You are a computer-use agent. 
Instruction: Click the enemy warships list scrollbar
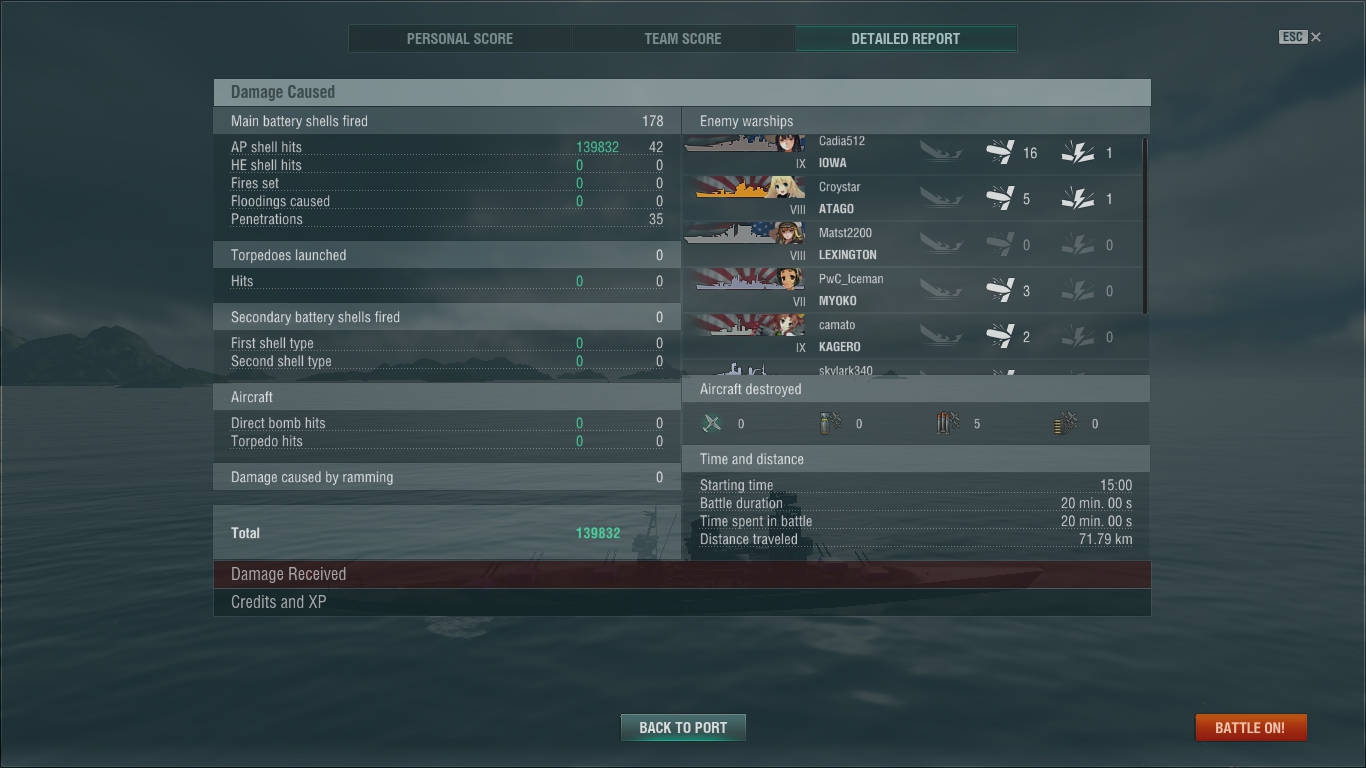(1144, 226)
